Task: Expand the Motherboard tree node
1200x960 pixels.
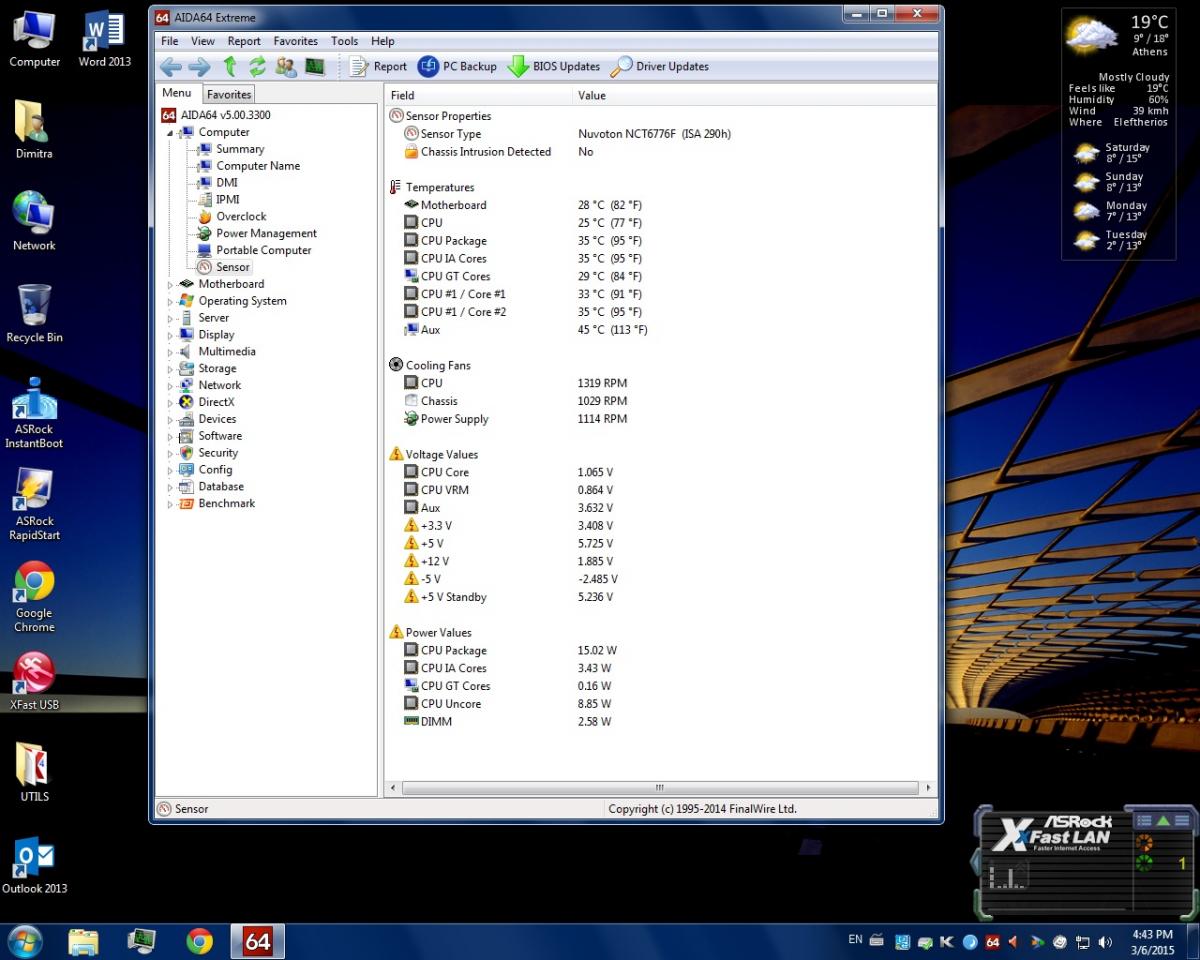Action: pyautogui.click(x=171, y=284)
